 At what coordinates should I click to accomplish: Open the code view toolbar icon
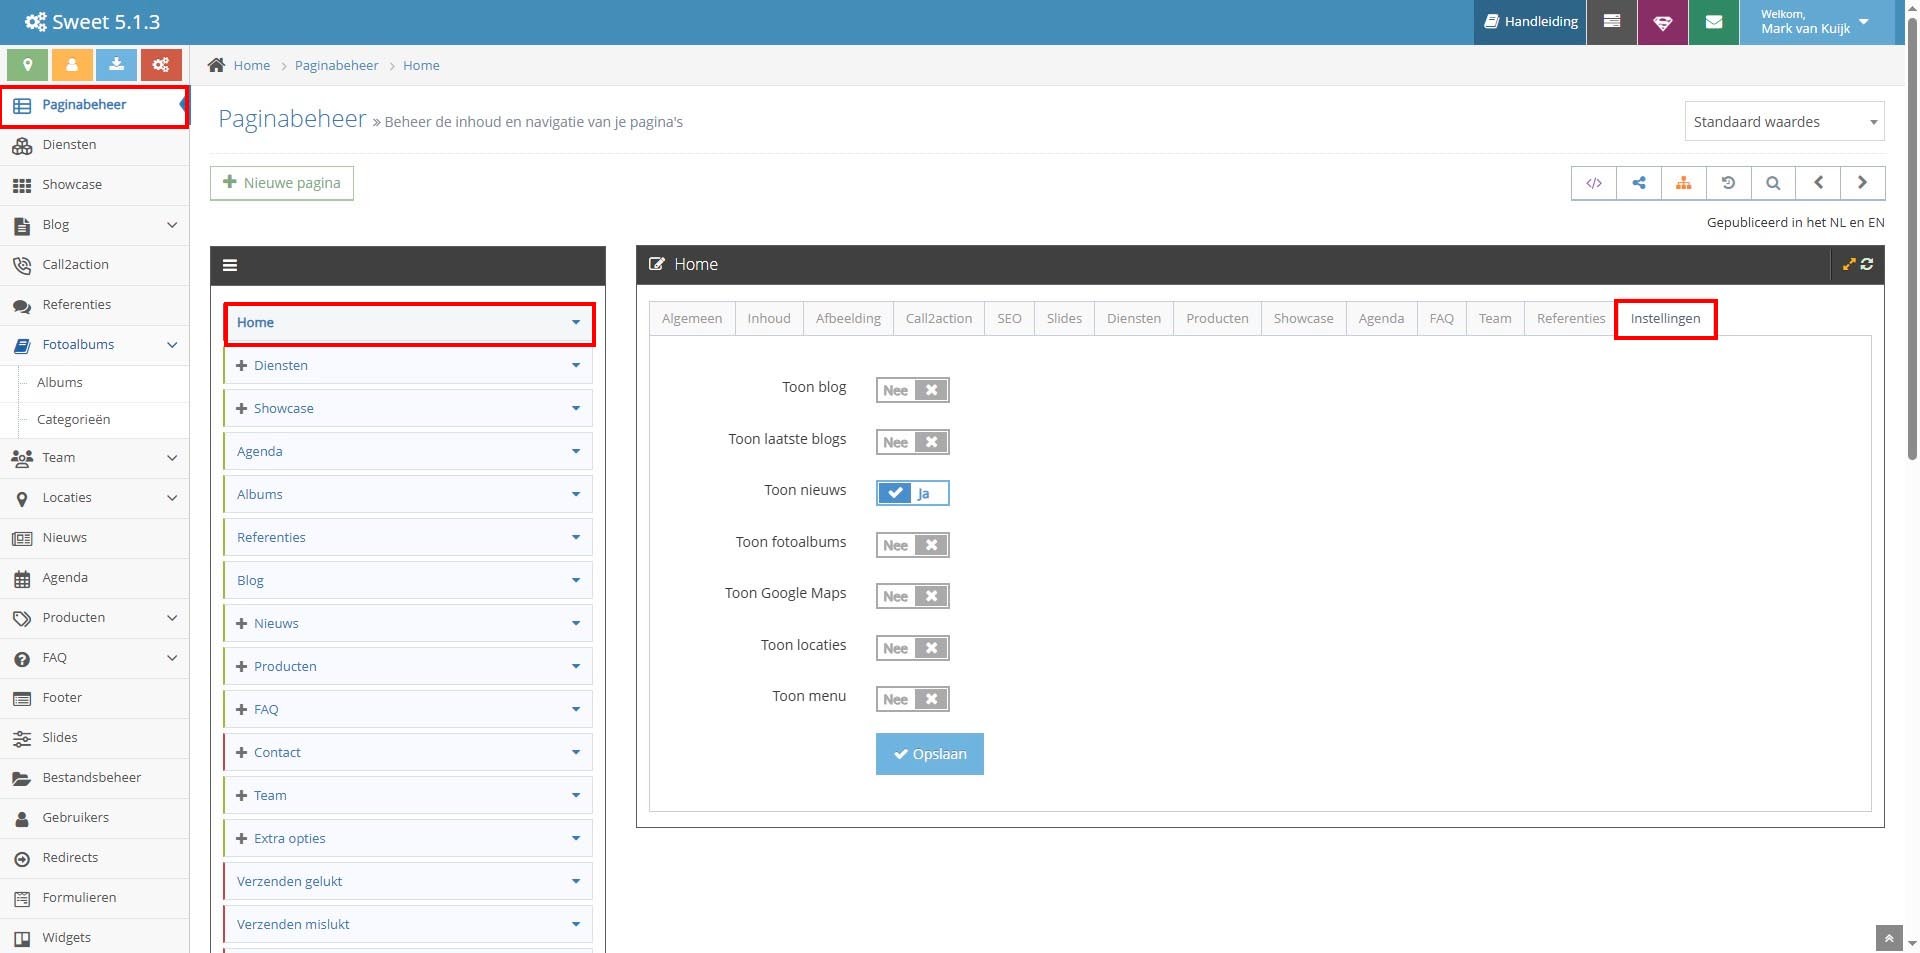pyautogui.click(x=1594, y=183)
